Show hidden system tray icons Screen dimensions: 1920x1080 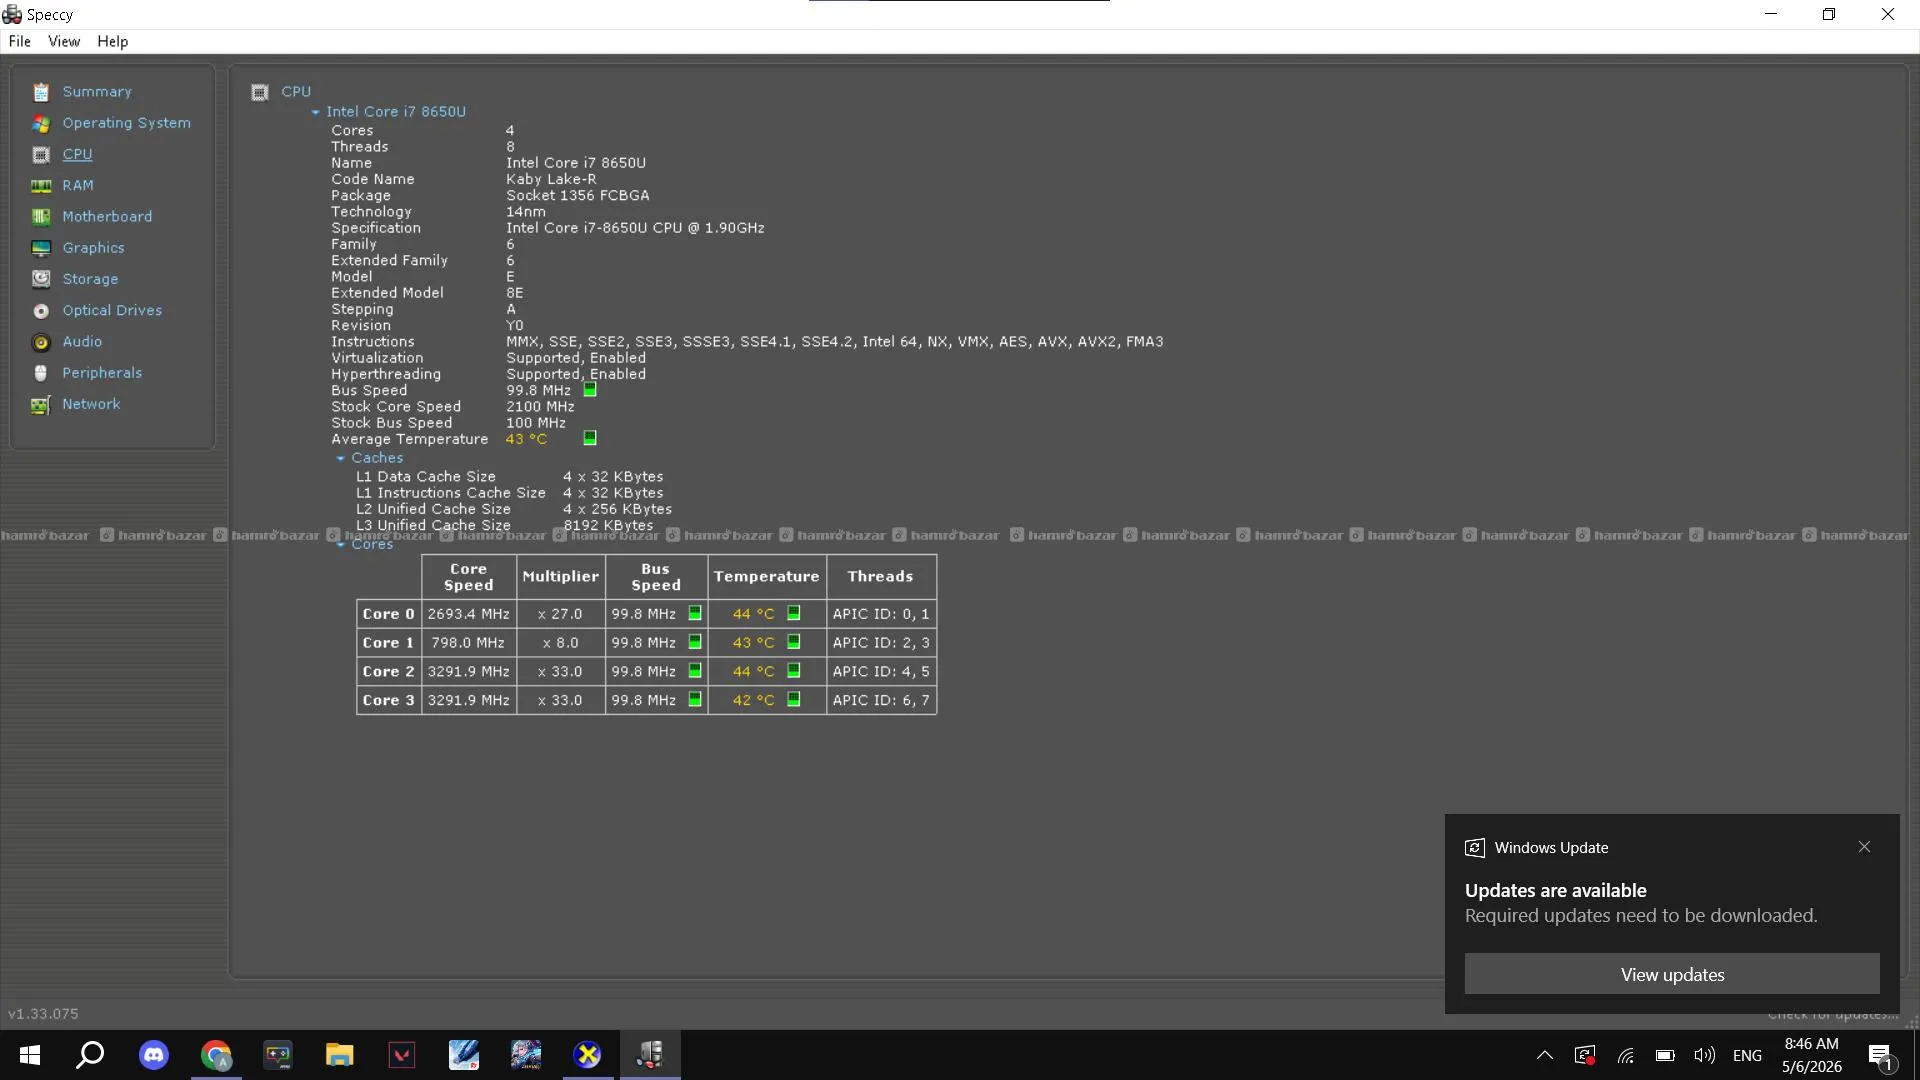(x=1545, y=1055)
